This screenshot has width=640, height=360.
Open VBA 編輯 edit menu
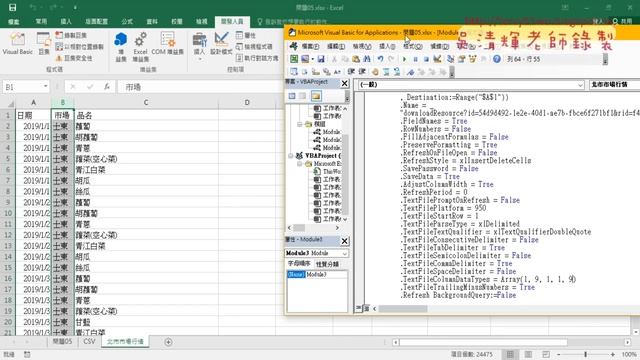pyautogui.click(x=336, y=47)
